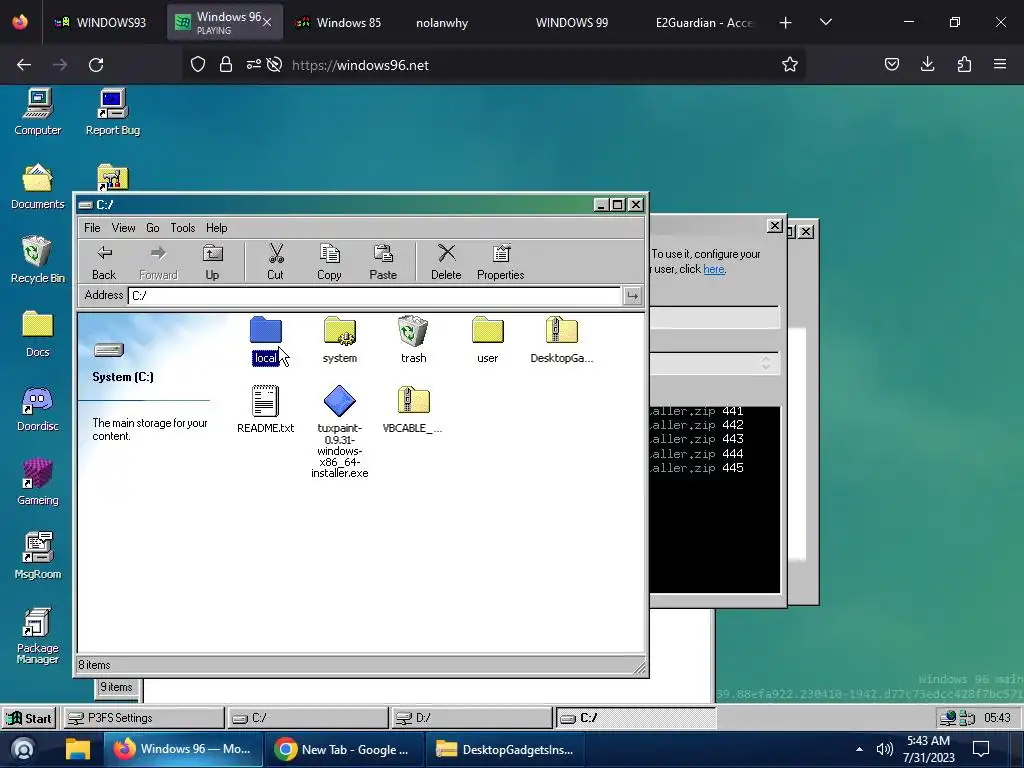Open the Windows volume control

884,750
